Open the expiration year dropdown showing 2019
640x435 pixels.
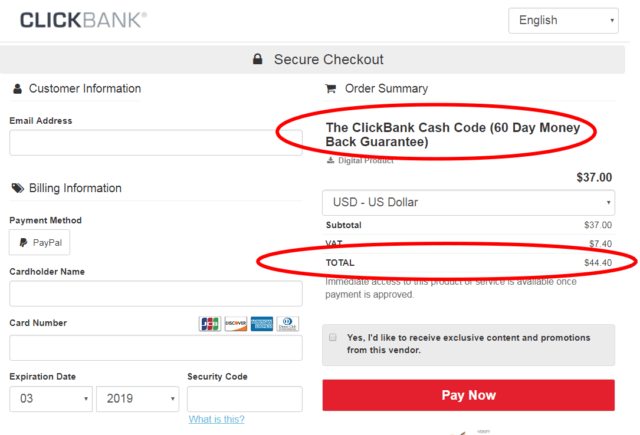pos(138,399)
